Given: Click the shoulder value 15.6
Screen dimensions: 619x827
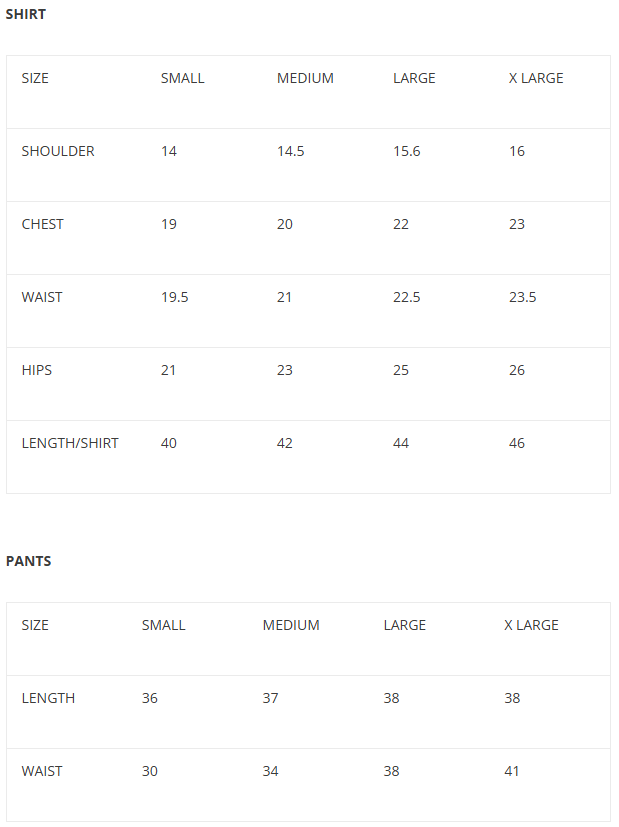Looking at the screenshot, I should pyautogui.click(x=406, y=151).
